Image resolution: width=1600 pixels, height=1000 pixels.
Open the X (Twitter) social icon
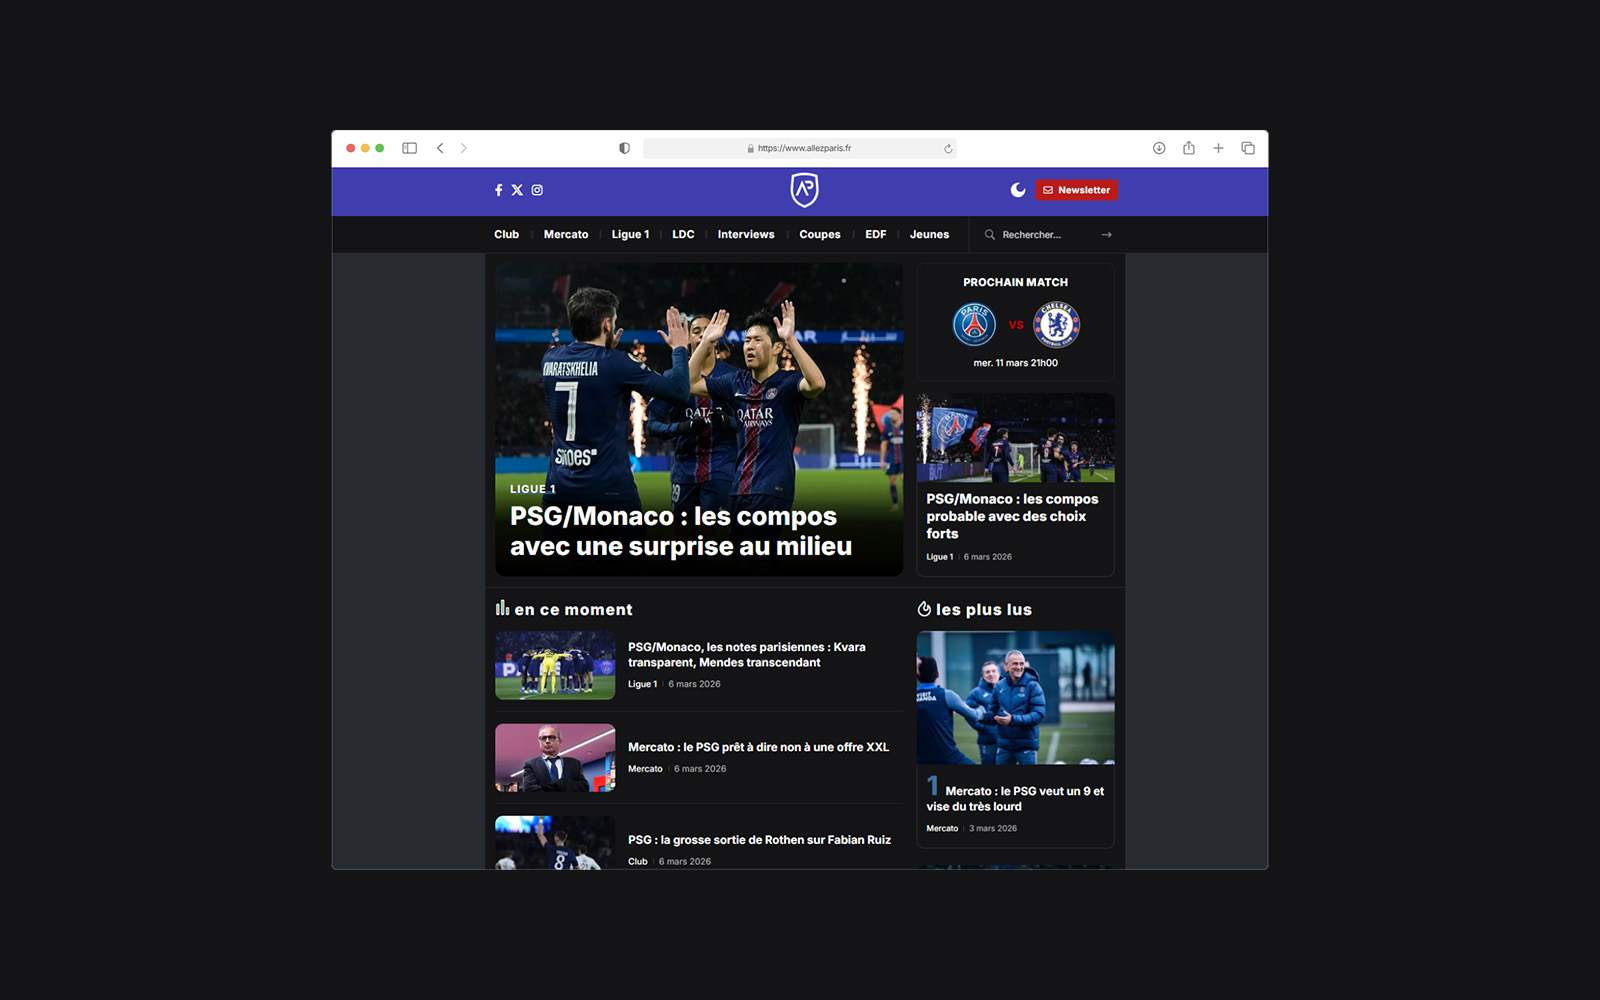point(517,190)
